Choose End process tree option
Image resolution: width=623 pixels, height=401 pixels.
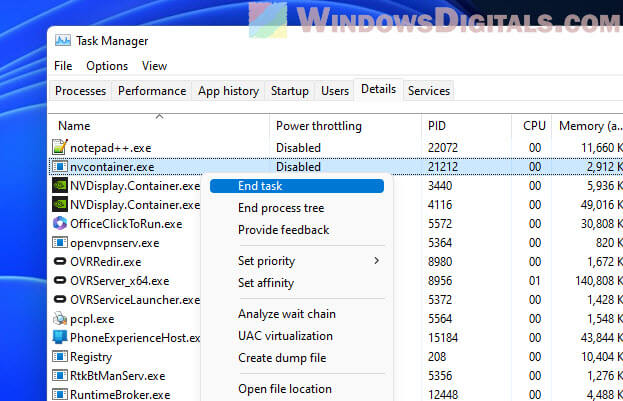(x=280, y=208)
